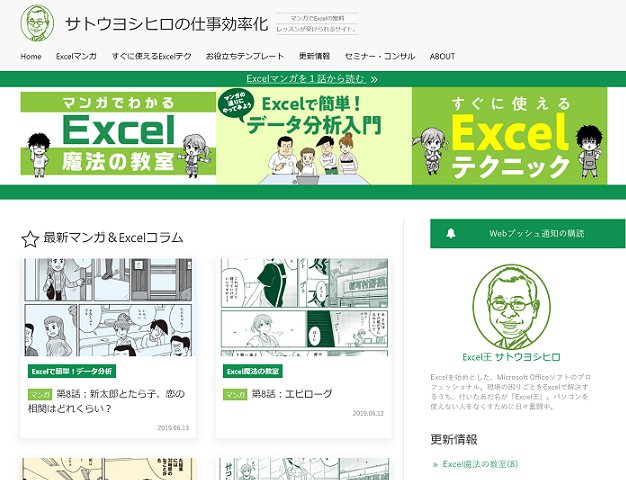Open manga thumbnail for 新太郎とたら子 episode

[x=108, y=307]
